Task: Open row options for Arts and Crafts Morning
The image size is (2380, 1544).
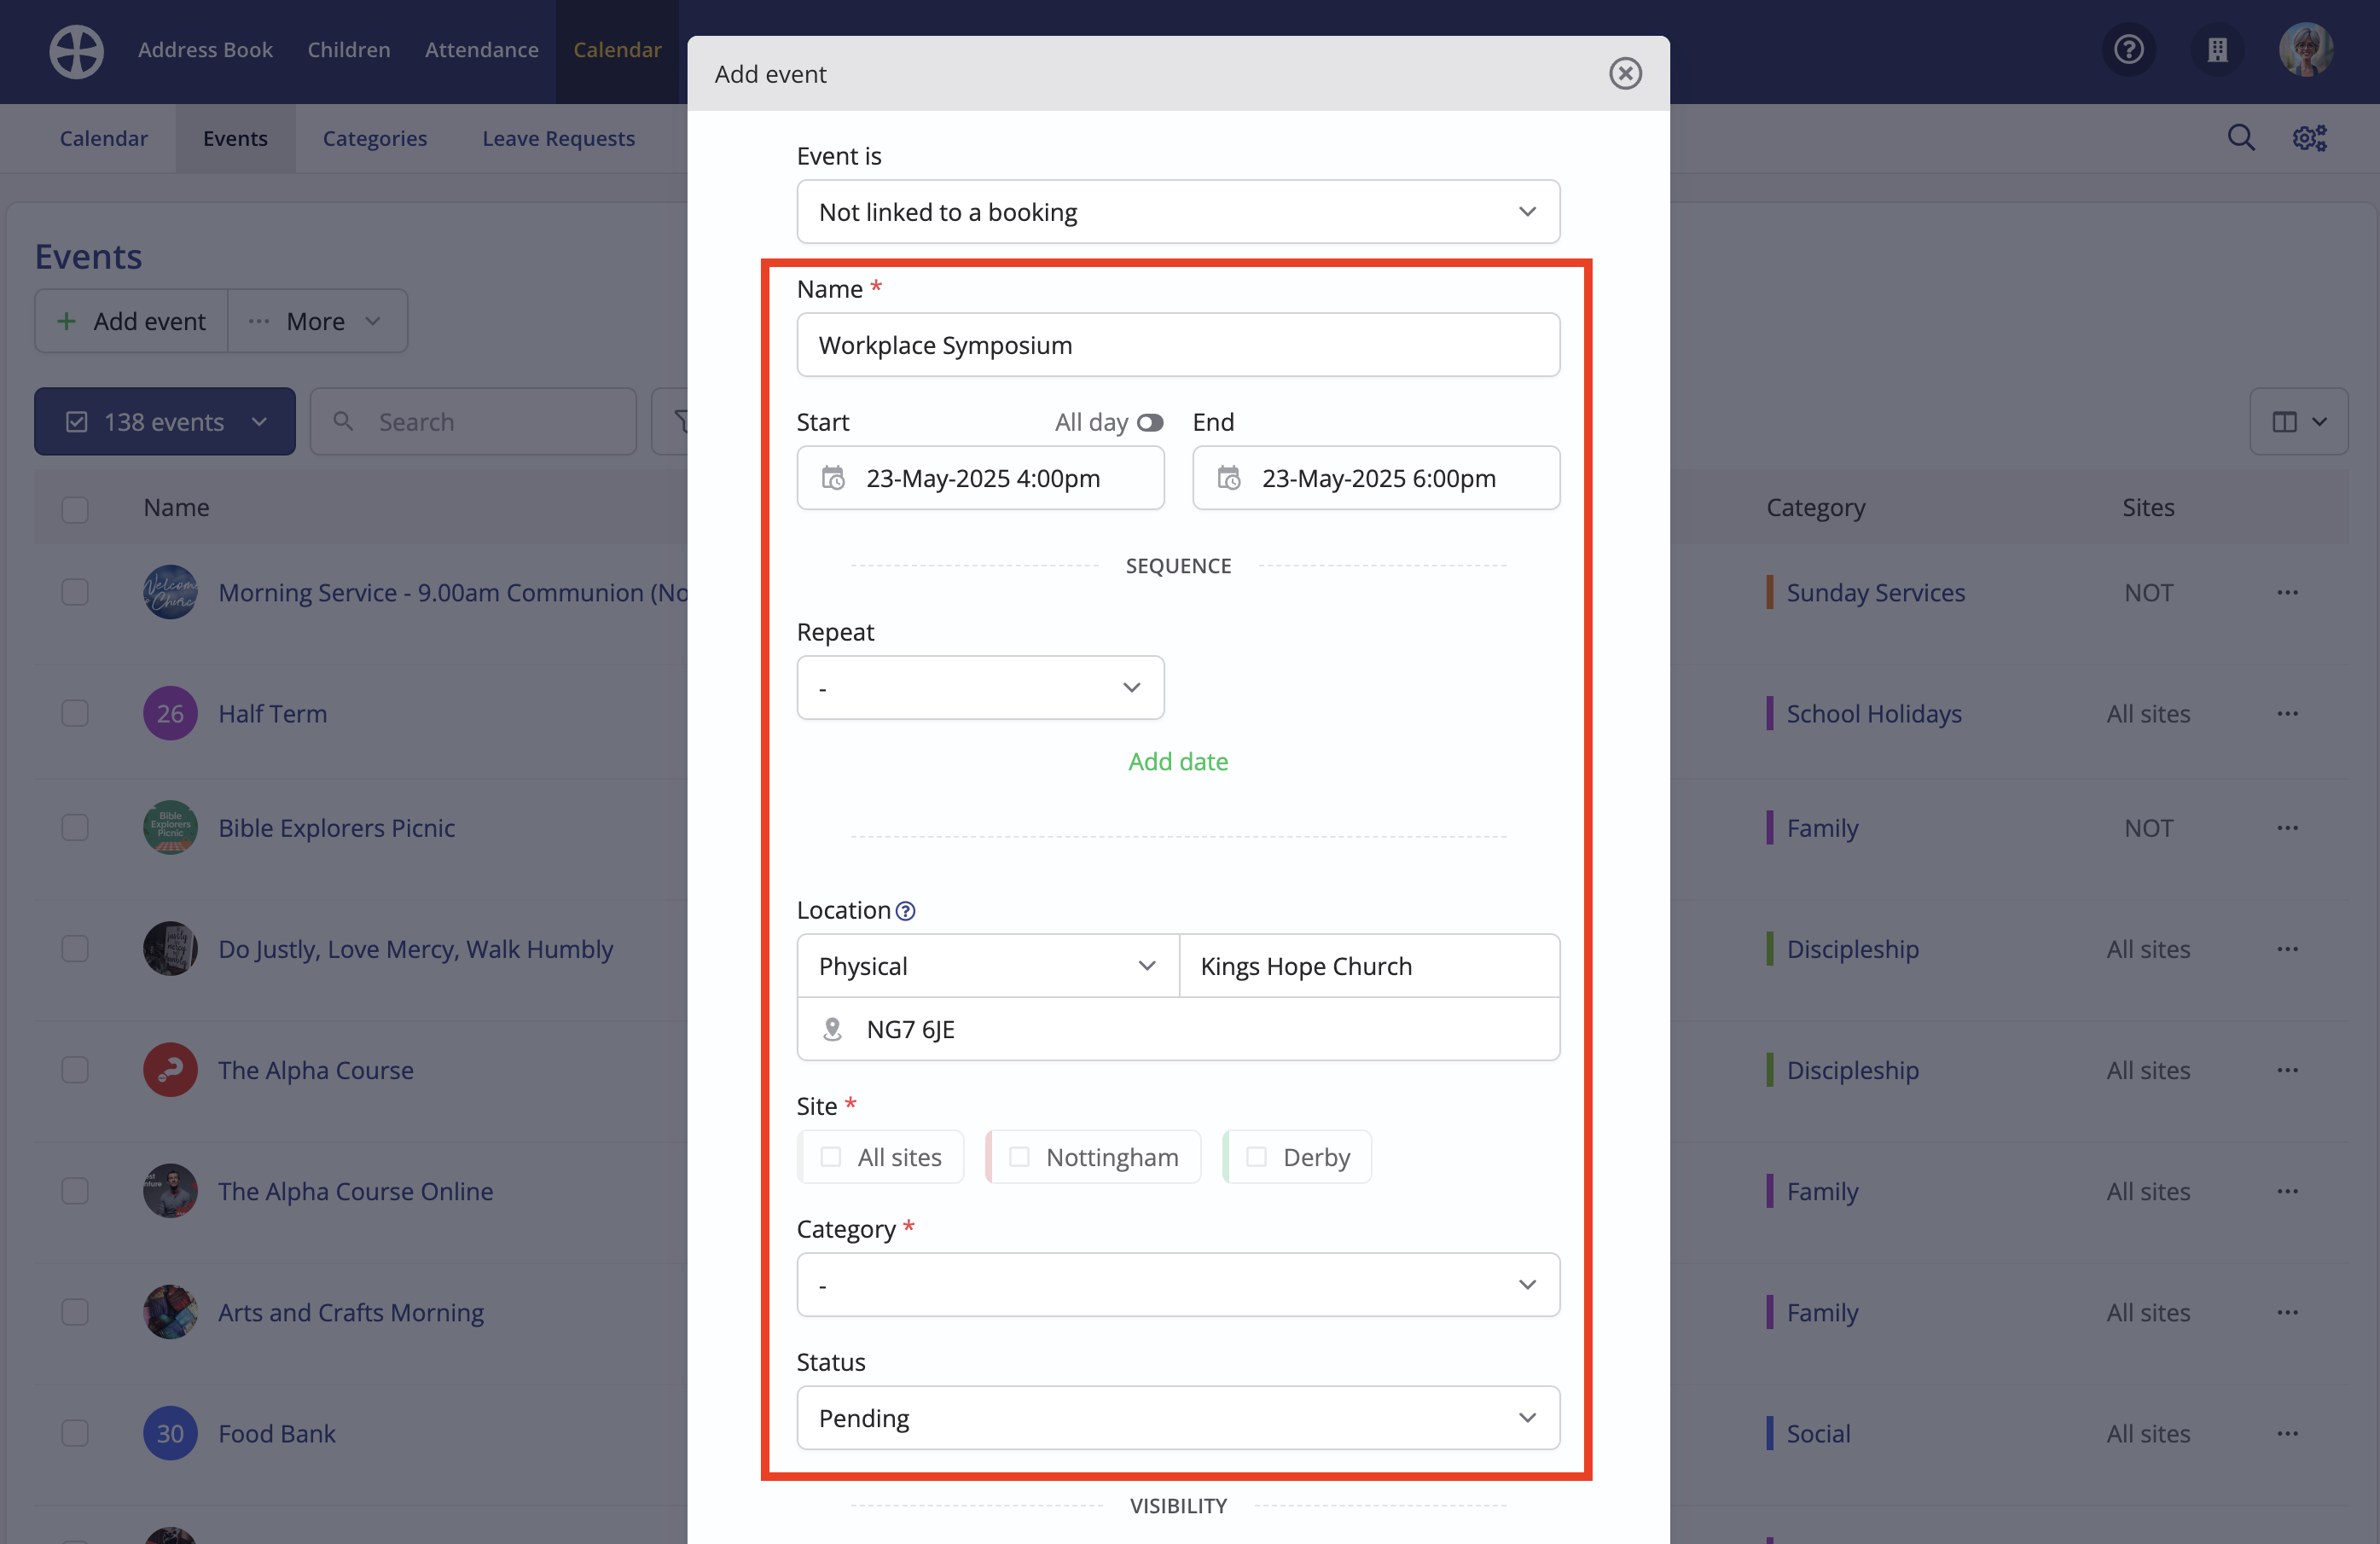Action: 2287,1312
